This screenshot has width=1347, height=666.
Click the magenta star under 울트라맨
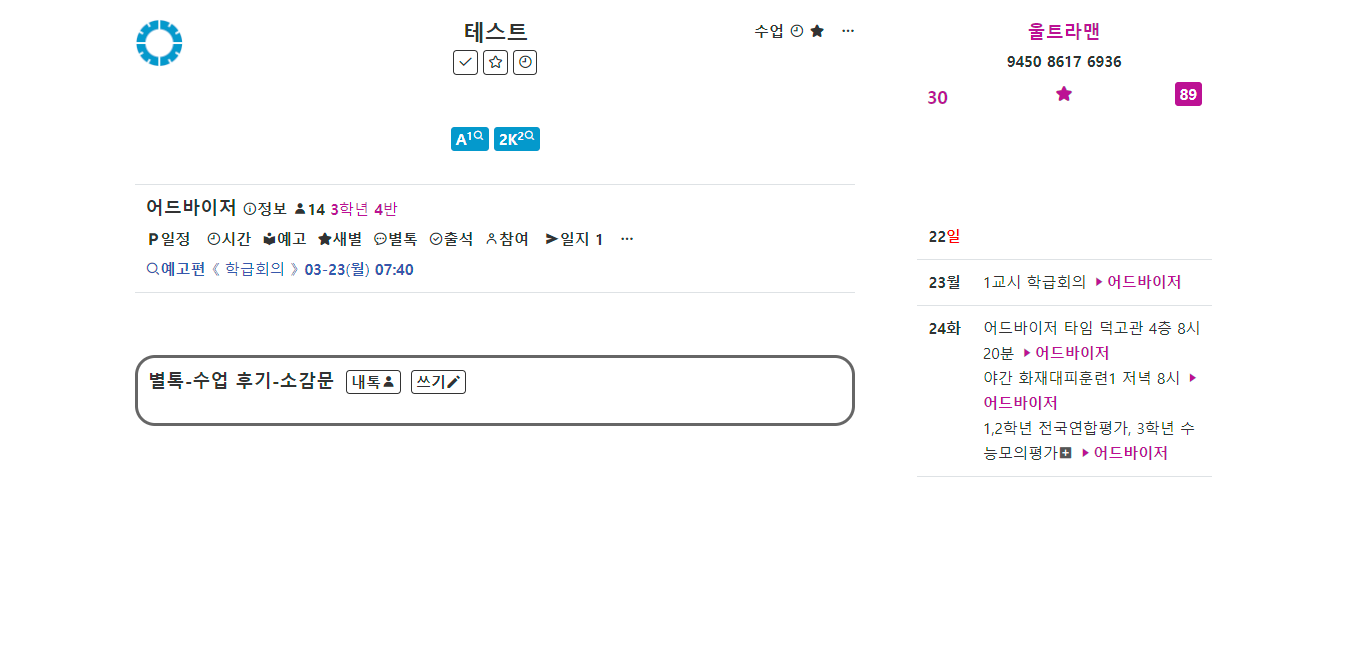tap(1064, 94)
